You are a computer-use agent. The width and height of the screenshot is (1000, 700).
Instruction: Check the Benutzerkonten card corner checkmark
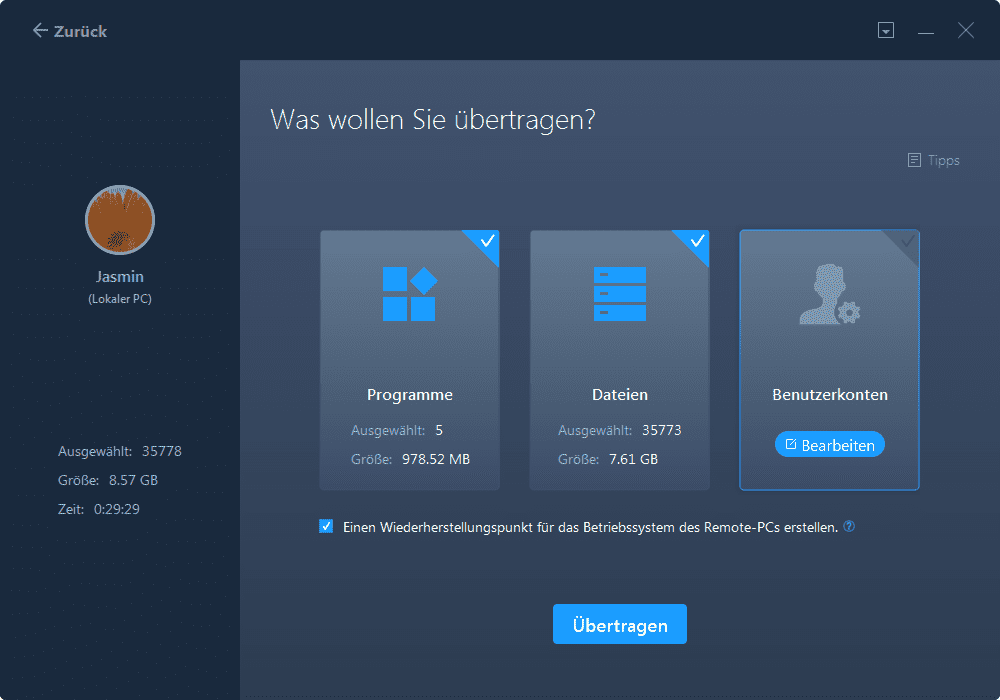point(907,241)
